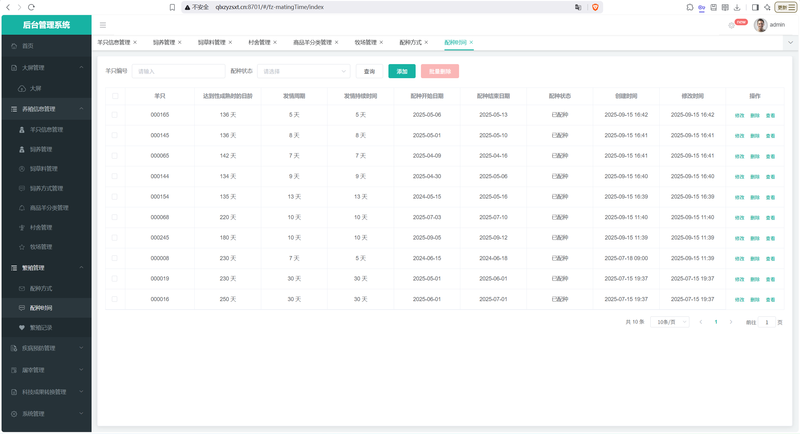The width and height of the screenshot is (800, 434).
Task: Open the browser downloads icon
Action: click(737, 7)
